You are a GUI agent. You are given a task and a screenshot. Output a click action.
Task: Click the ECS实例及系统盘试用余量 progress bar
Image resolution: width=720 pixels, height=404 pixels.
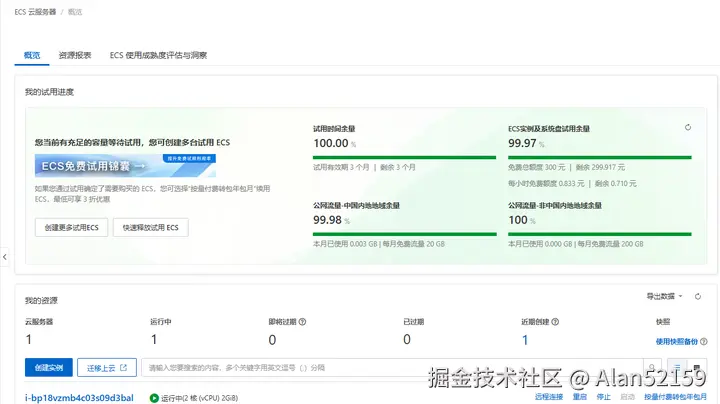(600, 157)
